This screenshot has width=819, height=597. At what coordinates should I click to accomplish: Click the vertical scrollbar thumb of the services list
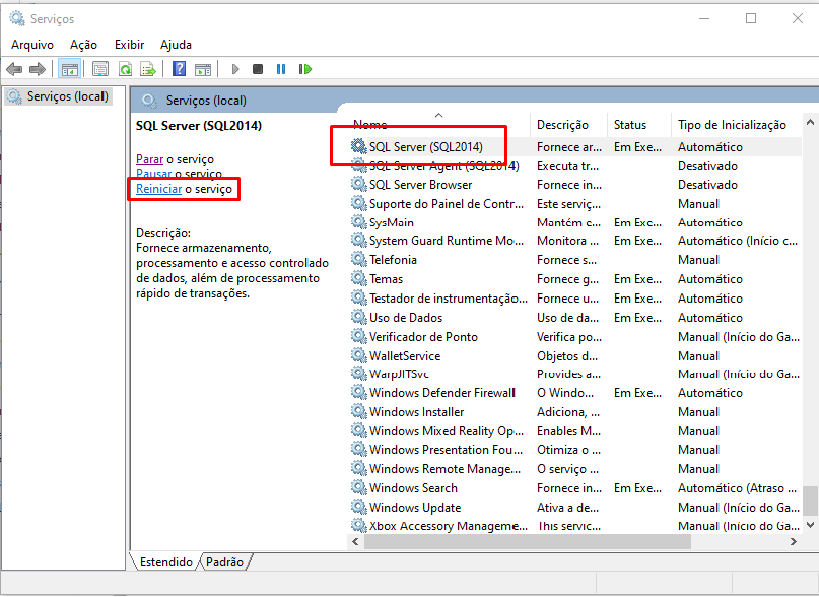[x=810, y=501]
